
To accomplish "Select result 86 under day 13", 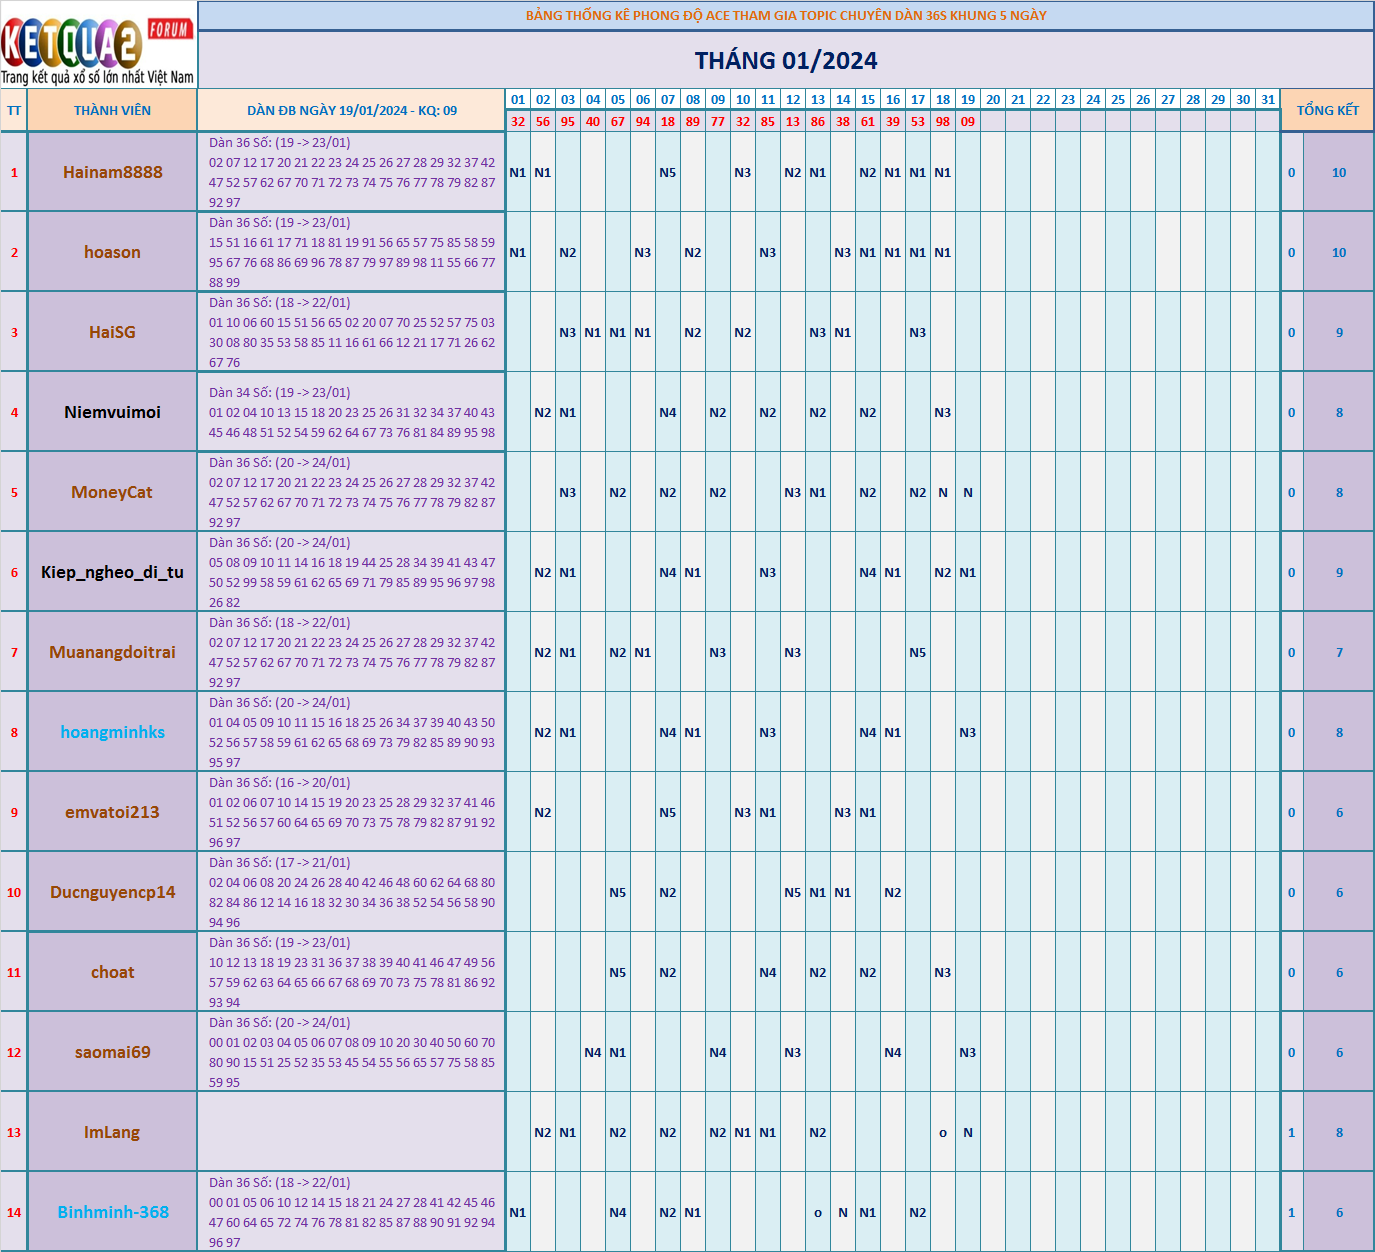I will pyautogui.click(x=818, y=121).
